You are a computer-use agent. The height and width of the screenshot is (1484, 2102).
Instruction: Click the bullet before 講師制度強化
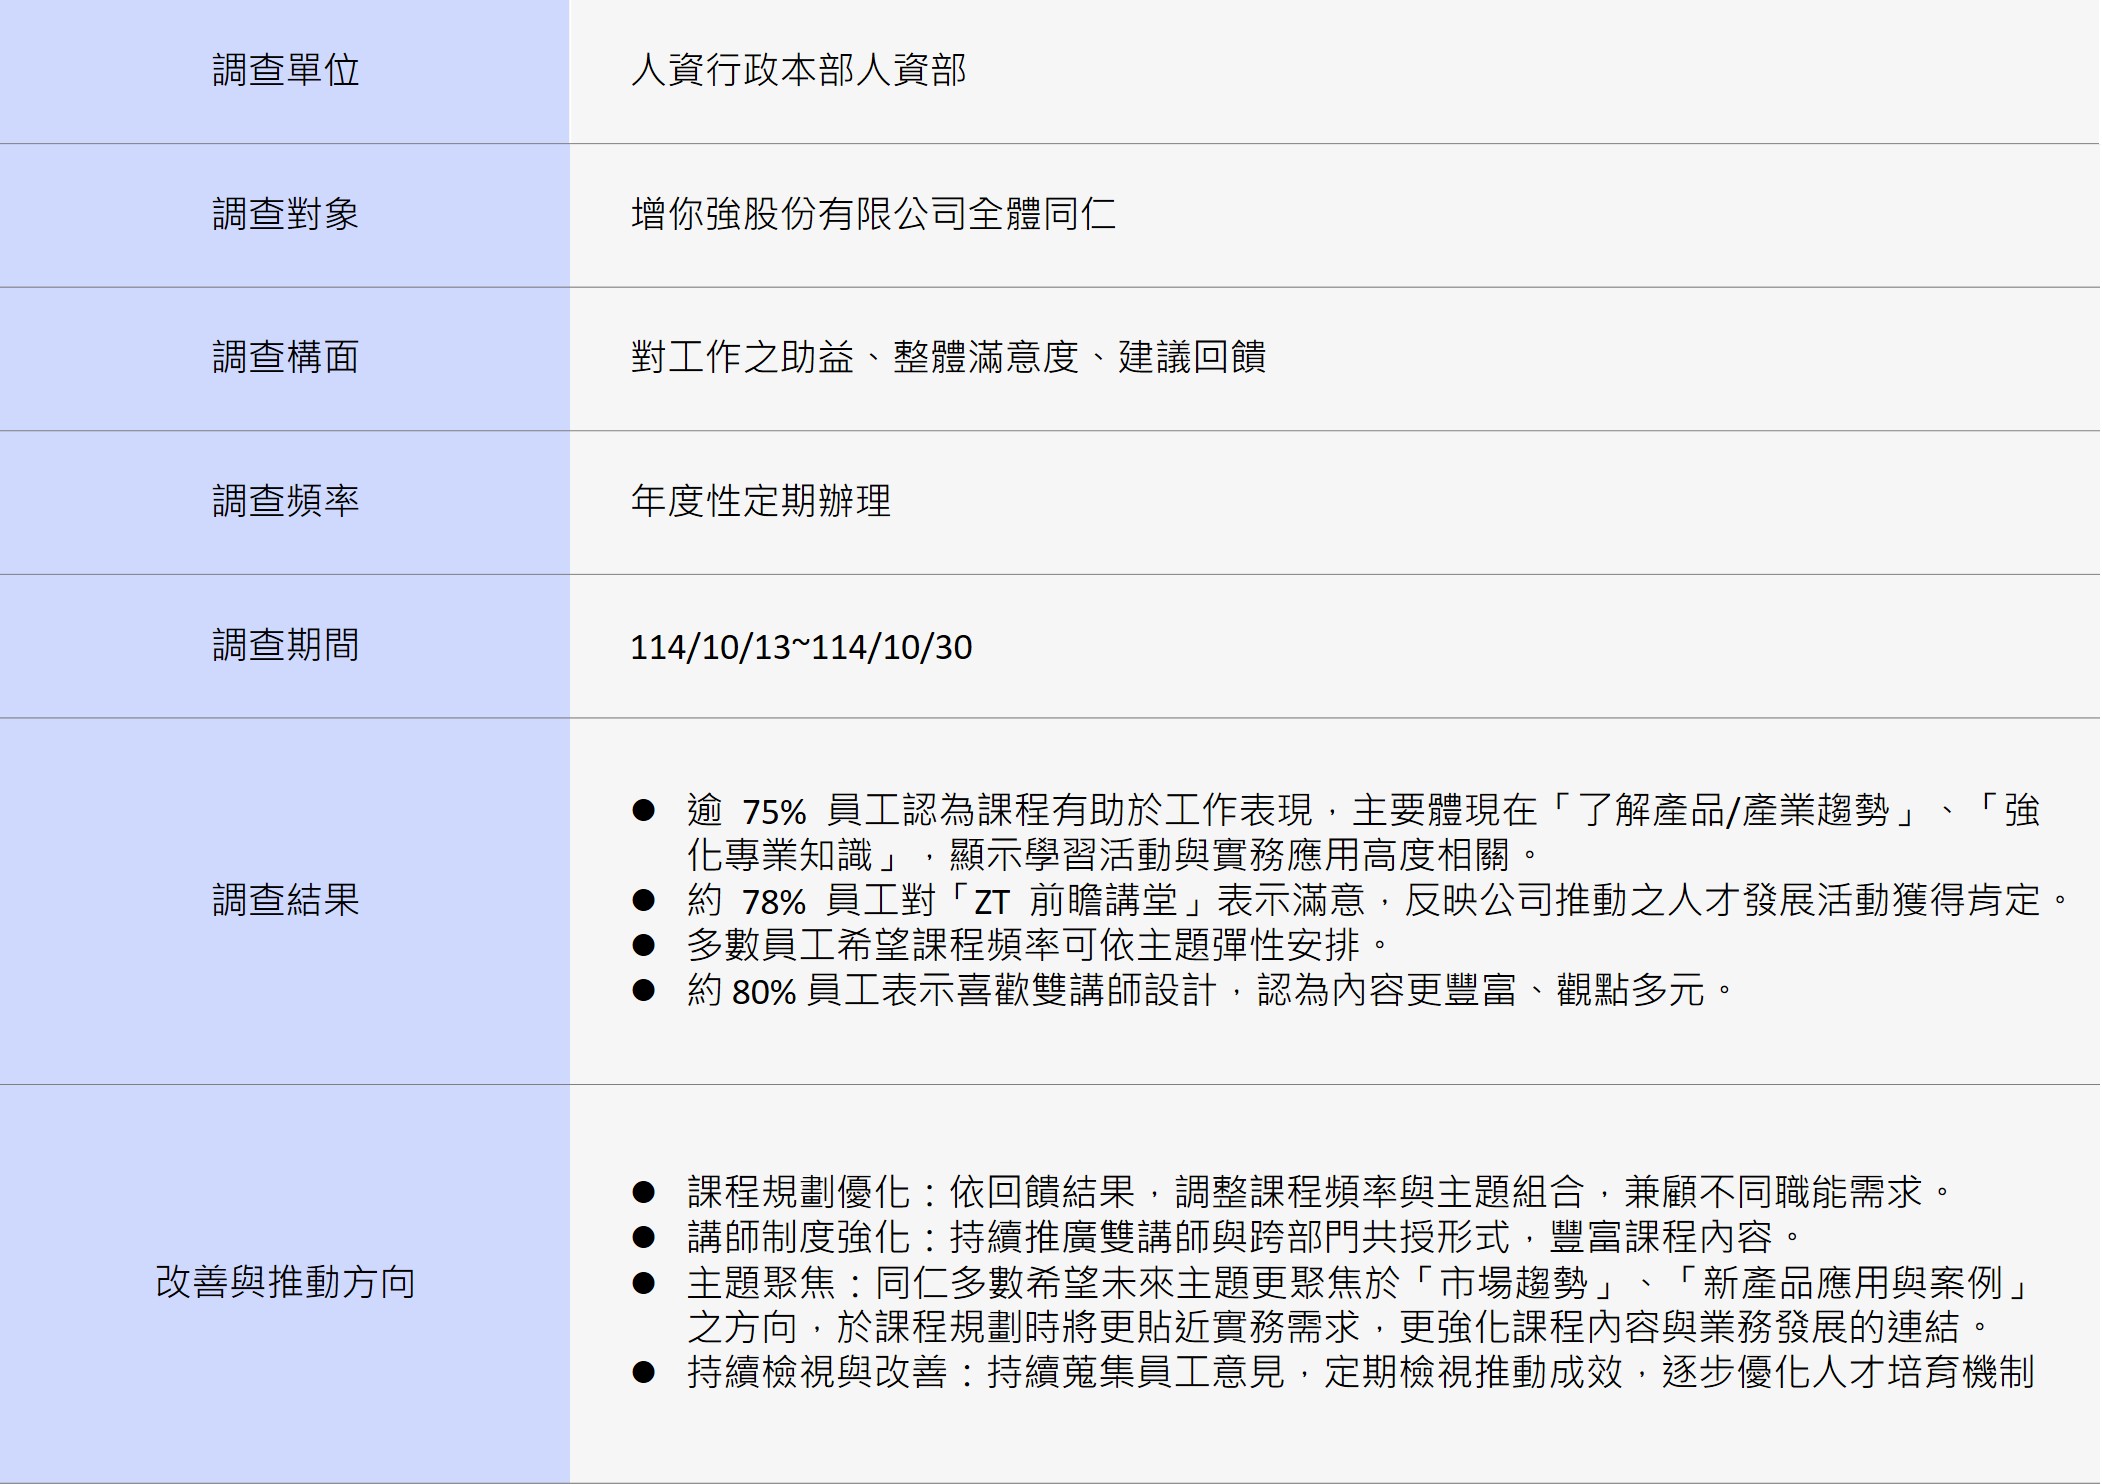coord(643,1237)
